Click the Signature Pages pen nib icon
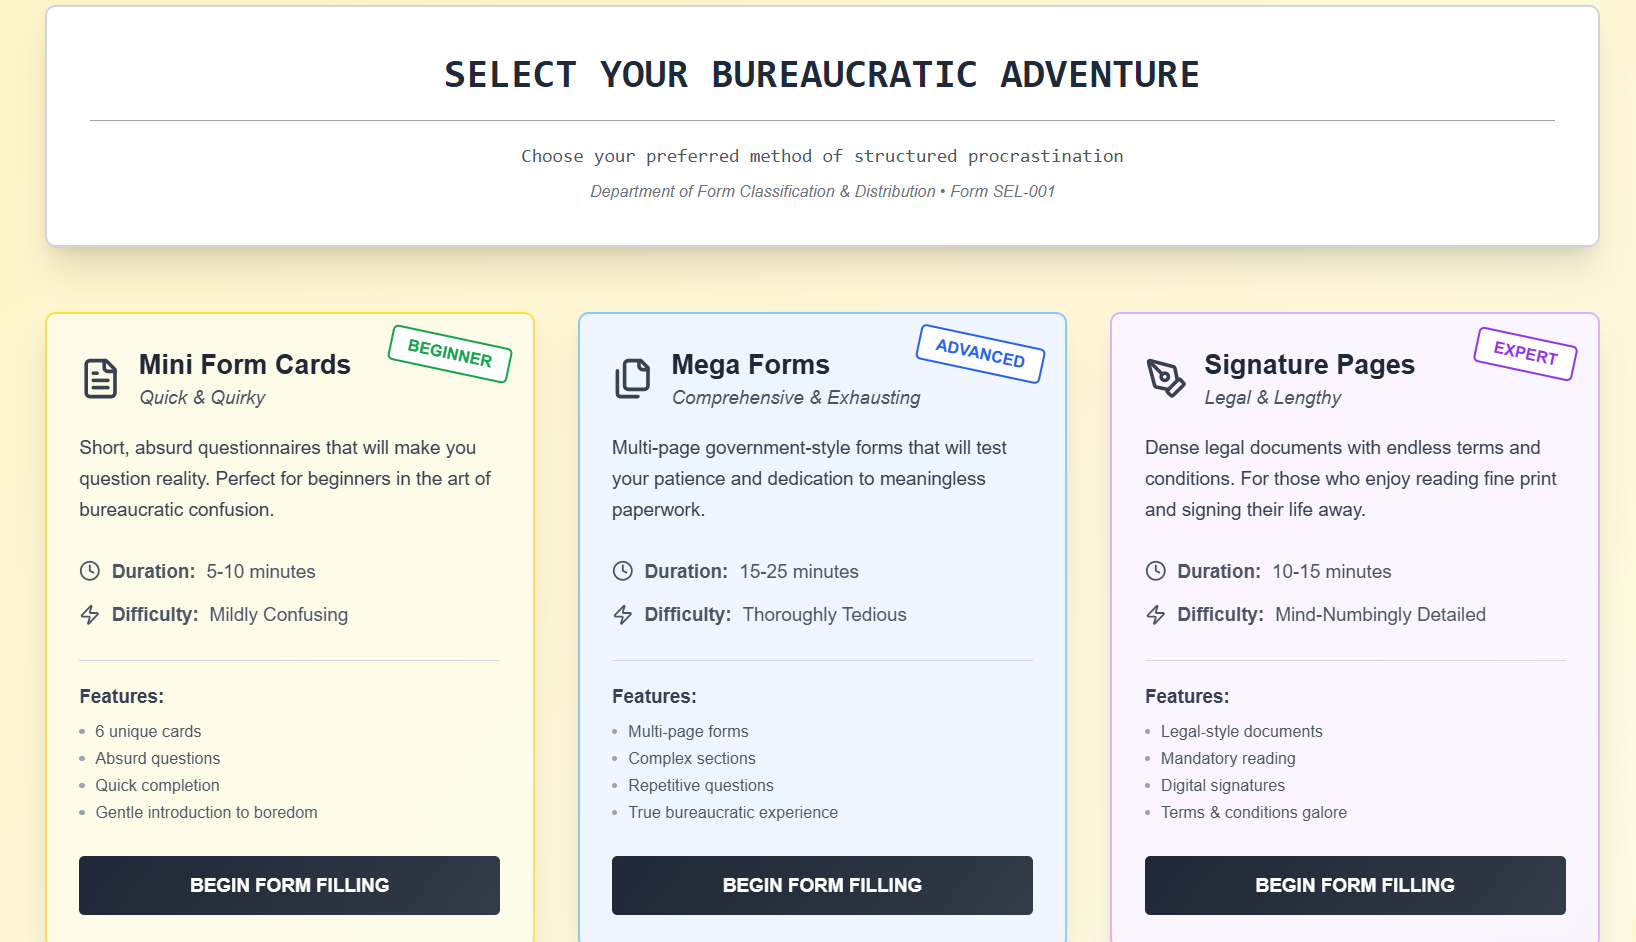 pos(1165,378)
